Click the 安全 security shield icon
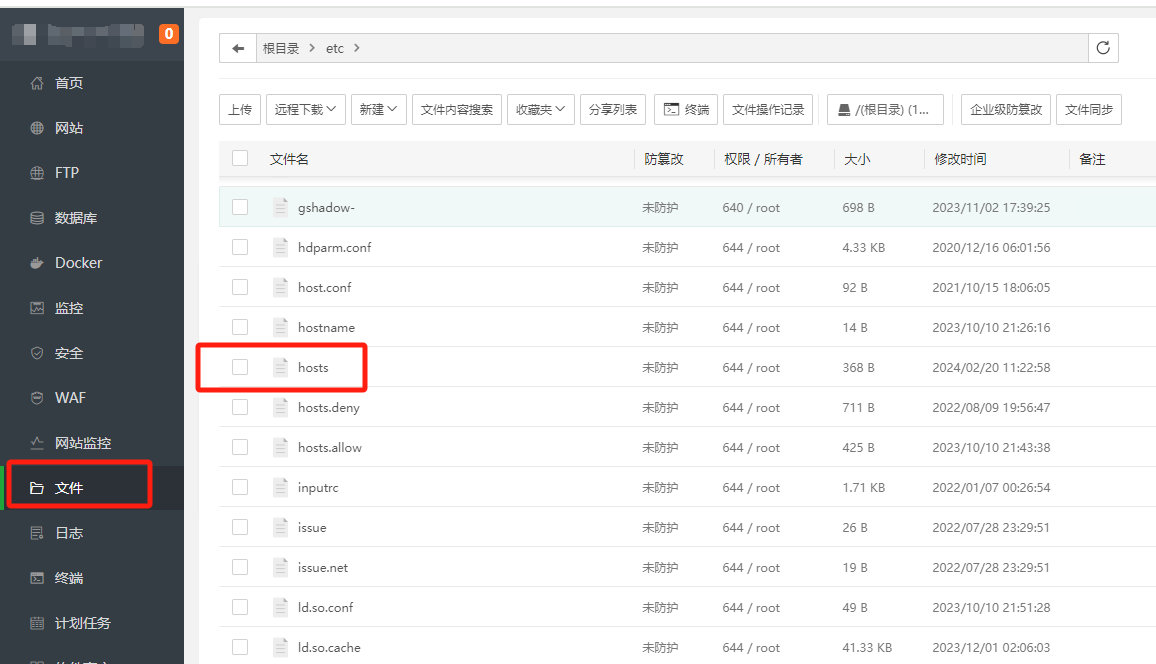Image resolution: width=1156 pixels, height=664 pixels. pyautogui.click(x=37, y=352)
